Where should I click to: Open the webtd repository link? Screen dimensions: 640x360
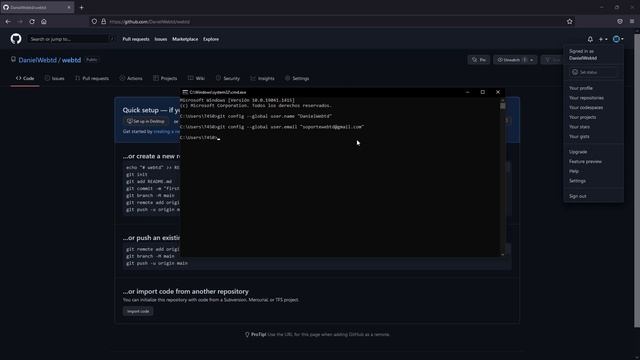click(x=71, y=60)
